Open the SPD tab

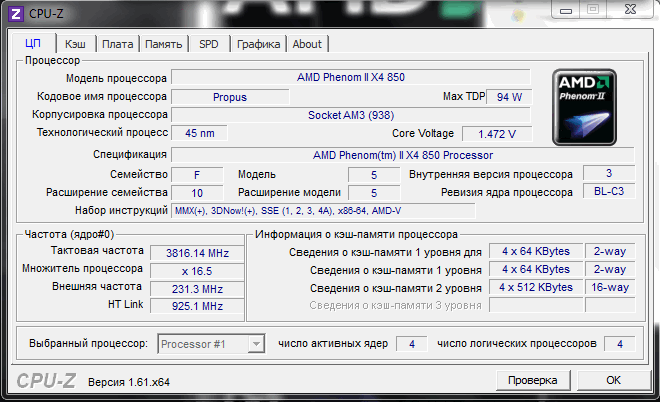(209, 44)
